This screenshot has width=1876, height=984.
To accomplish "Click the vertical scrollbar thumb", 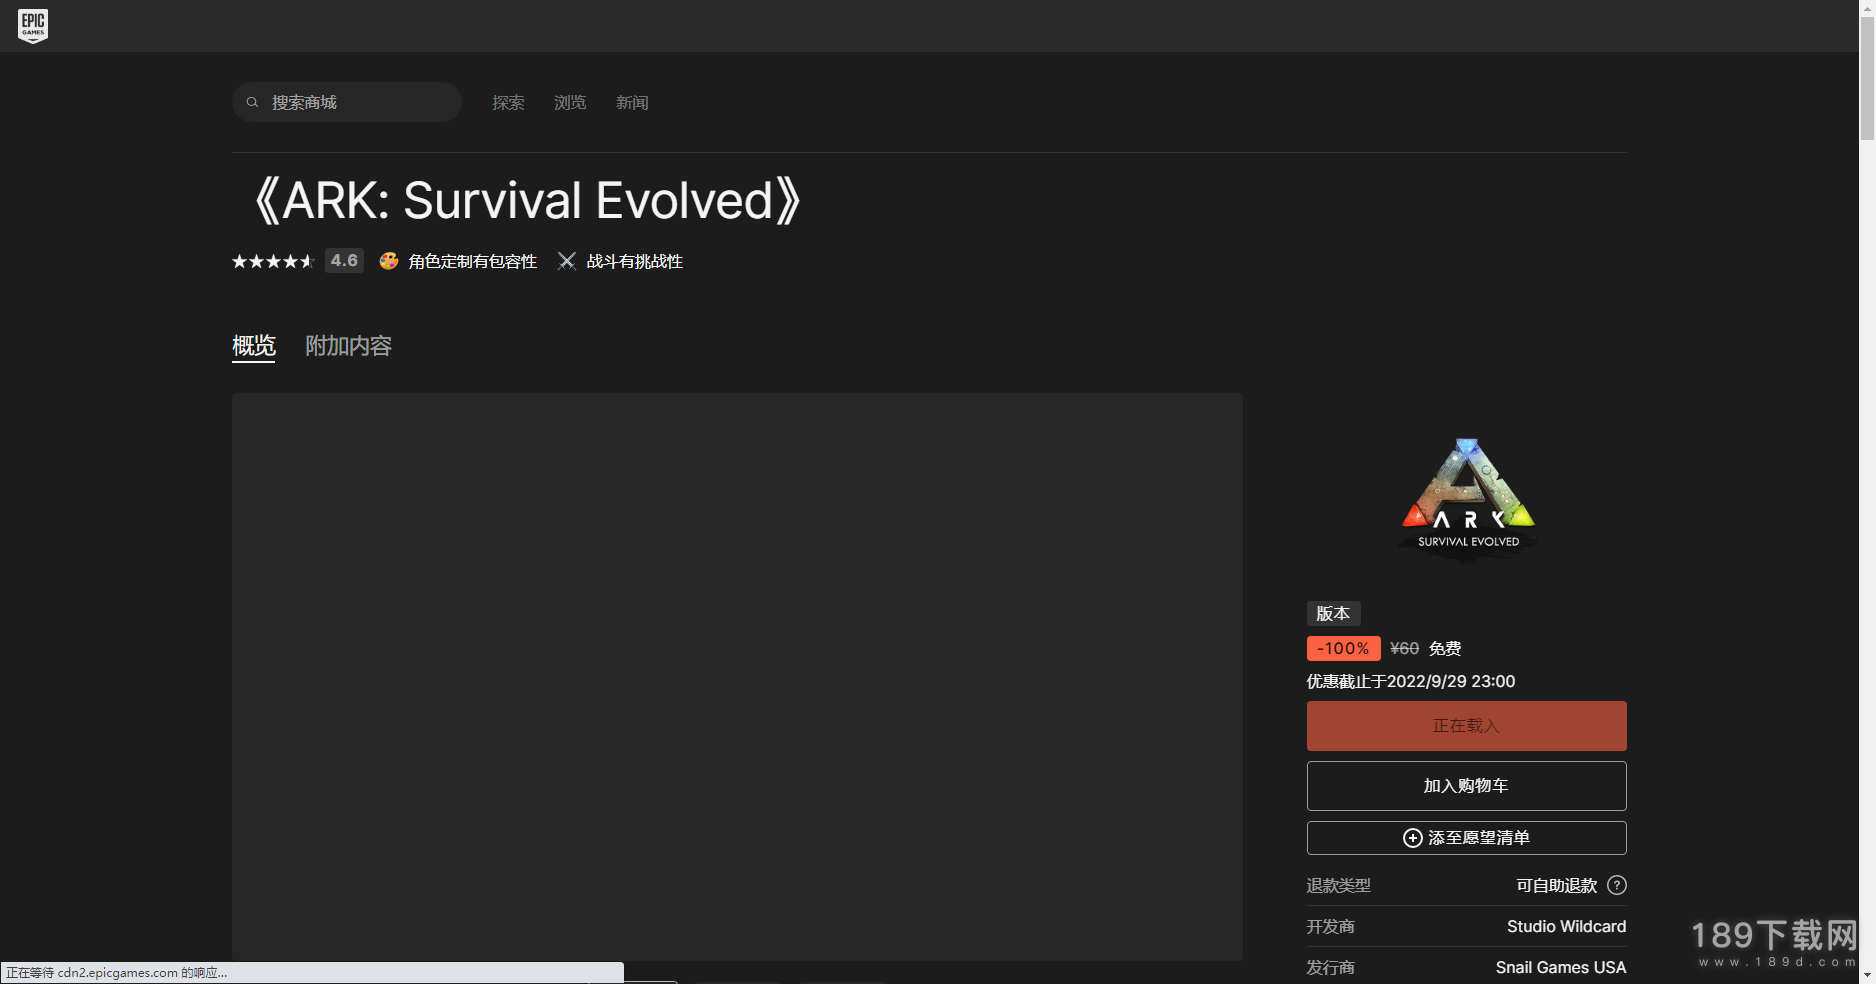I will tap(1867, 78).
